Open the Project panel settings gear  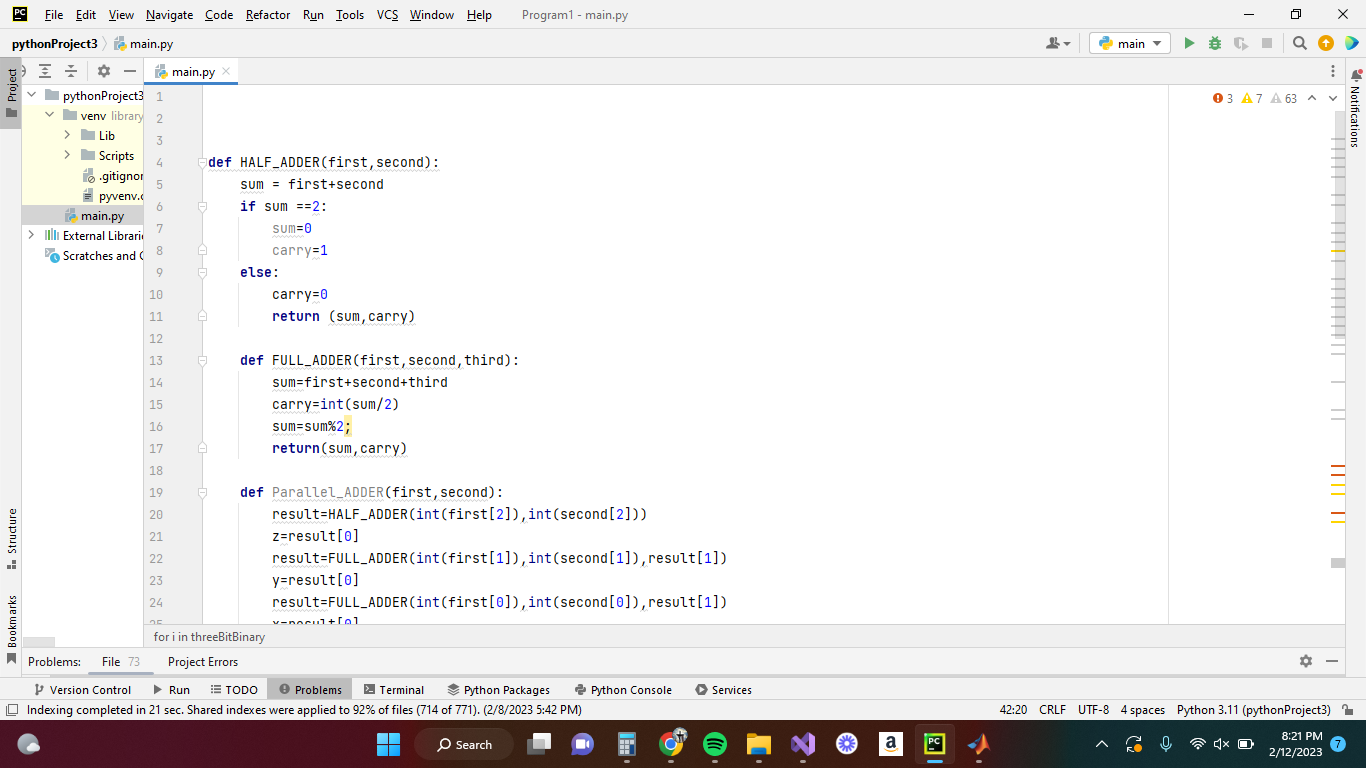point(103,71)
